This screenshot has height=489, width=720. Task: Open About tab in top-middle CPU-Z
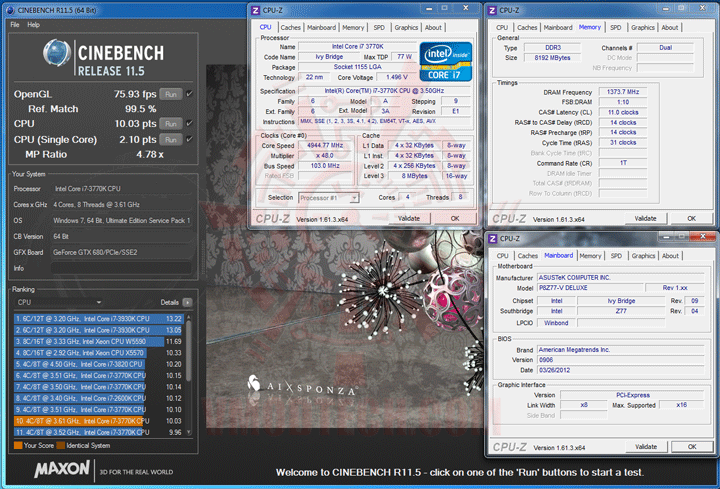(x=433, y=28)
